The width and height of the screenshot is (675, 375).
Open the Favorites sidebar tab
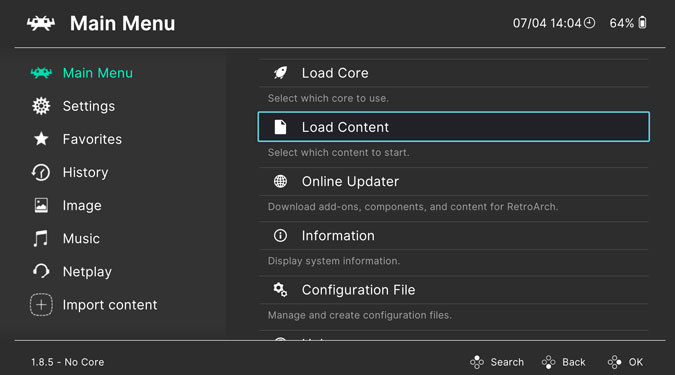coord(92,139)
